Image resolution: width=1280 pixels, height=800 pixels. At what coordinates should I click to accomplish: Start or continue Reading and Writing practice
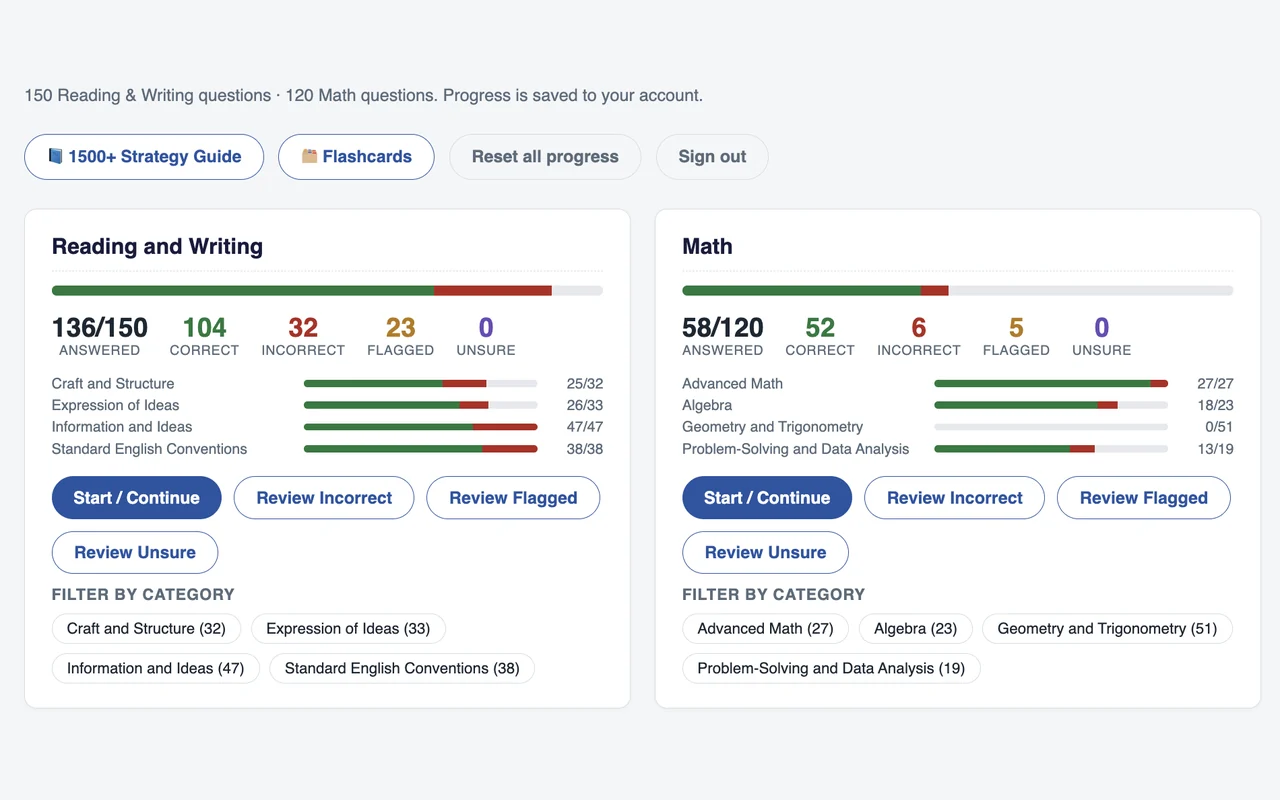(136, 498)
